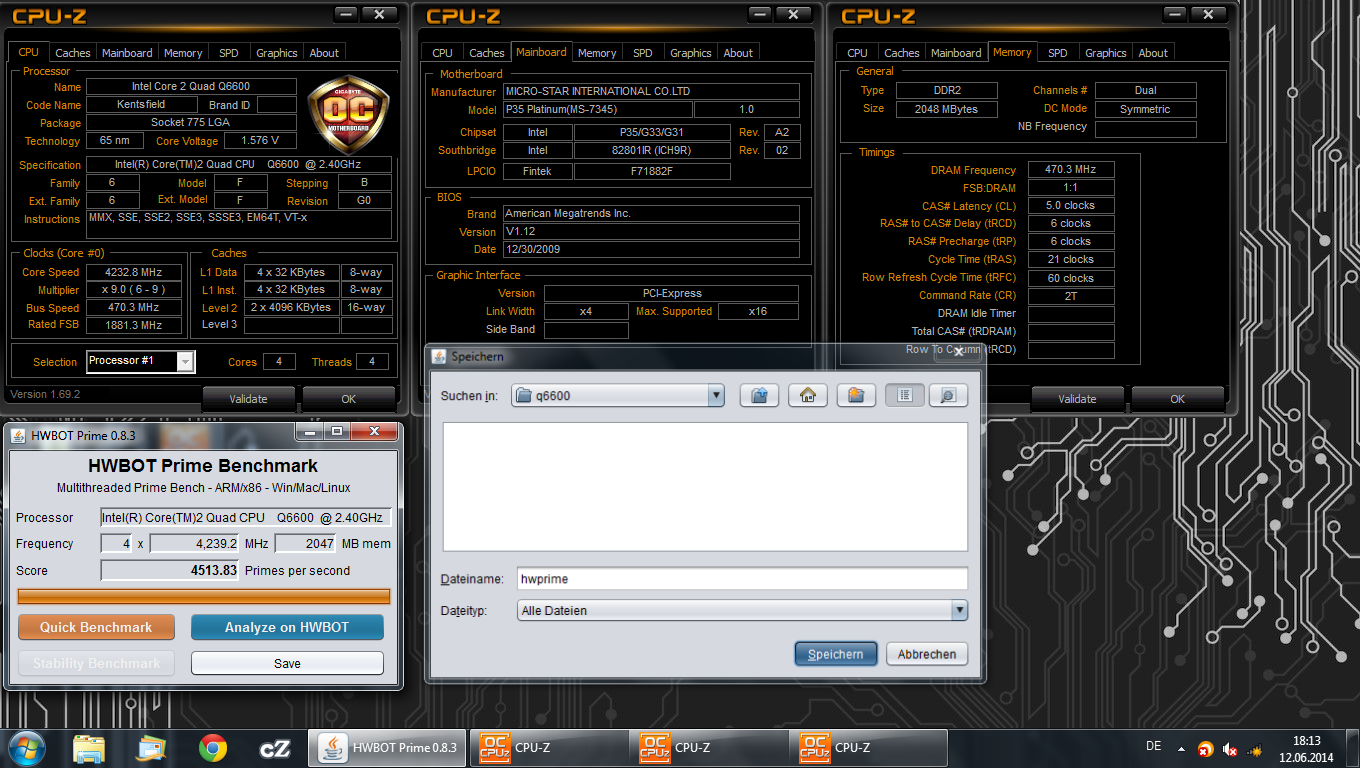Click the Java icon in Speichern title bar

[439, 356]
